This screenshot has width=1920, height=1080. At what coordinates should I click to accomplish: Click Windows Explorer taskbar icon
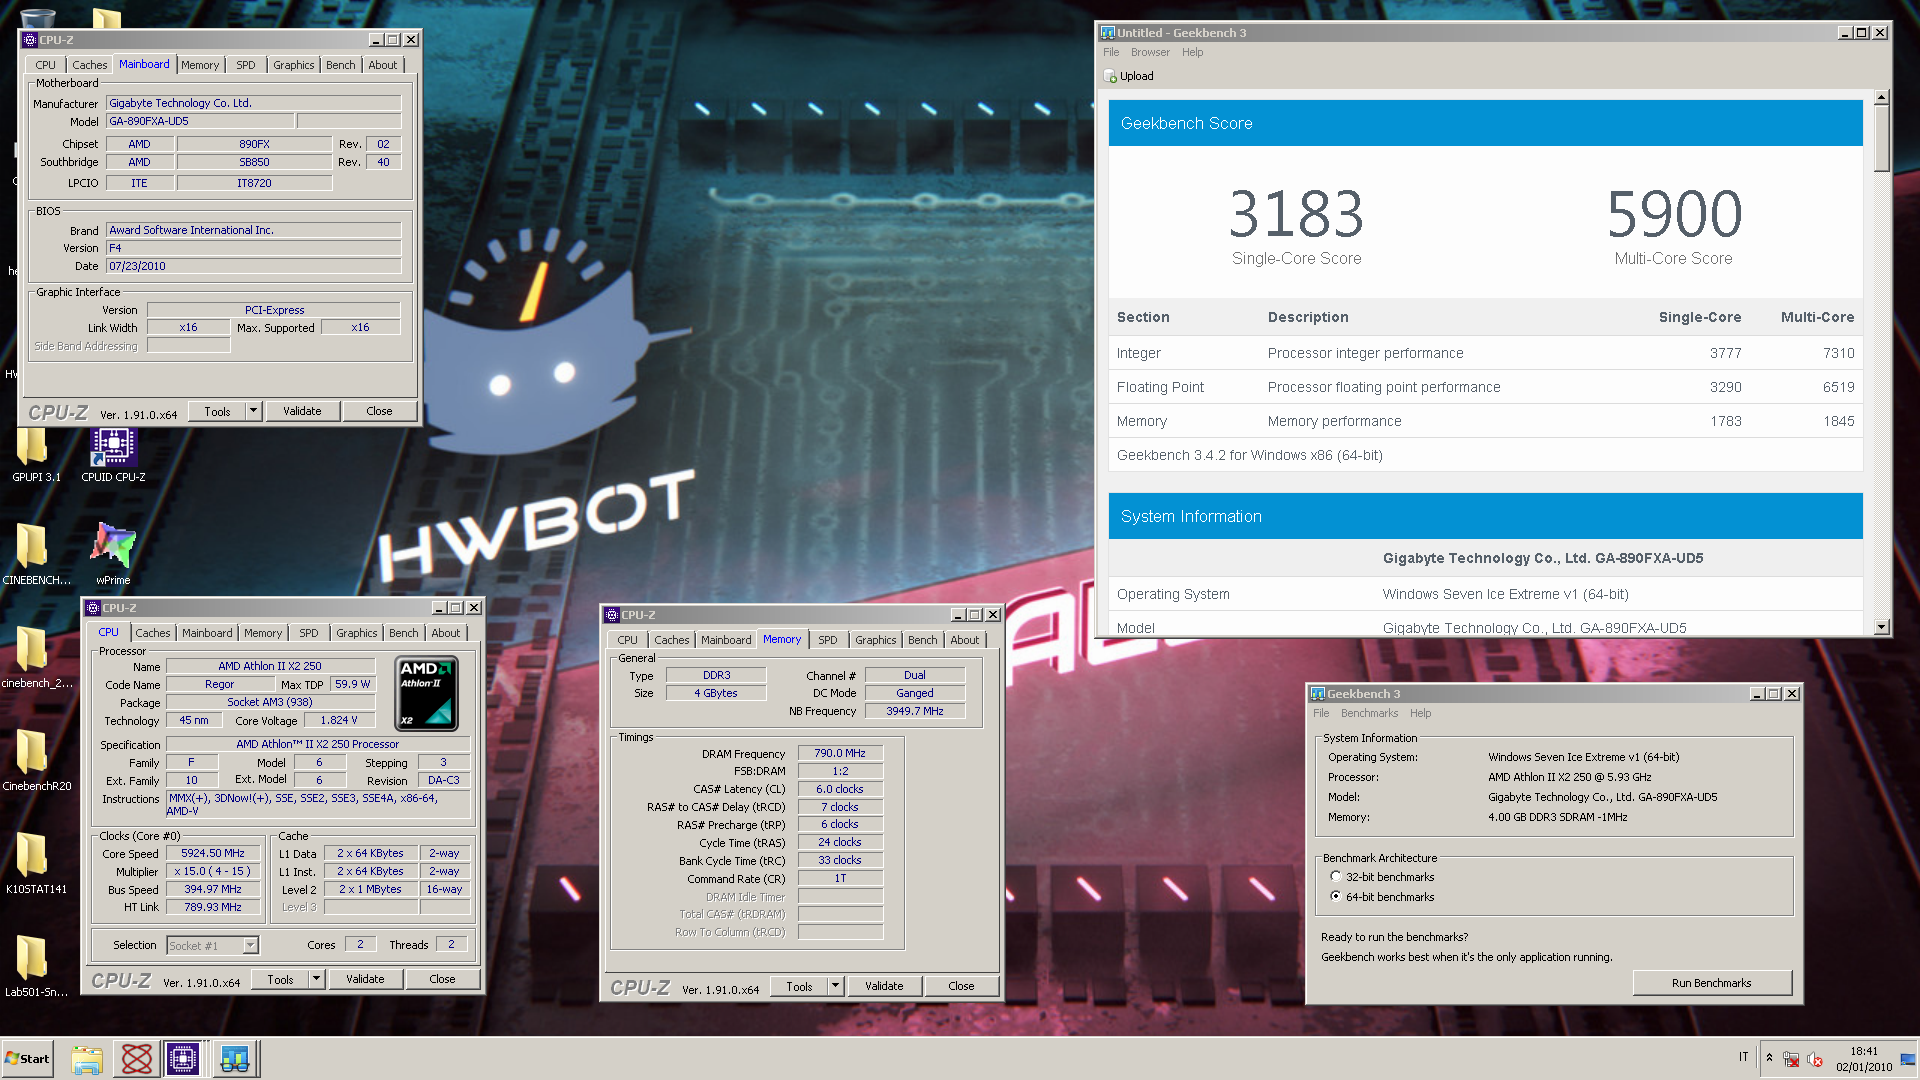(x=87, y=1059)
